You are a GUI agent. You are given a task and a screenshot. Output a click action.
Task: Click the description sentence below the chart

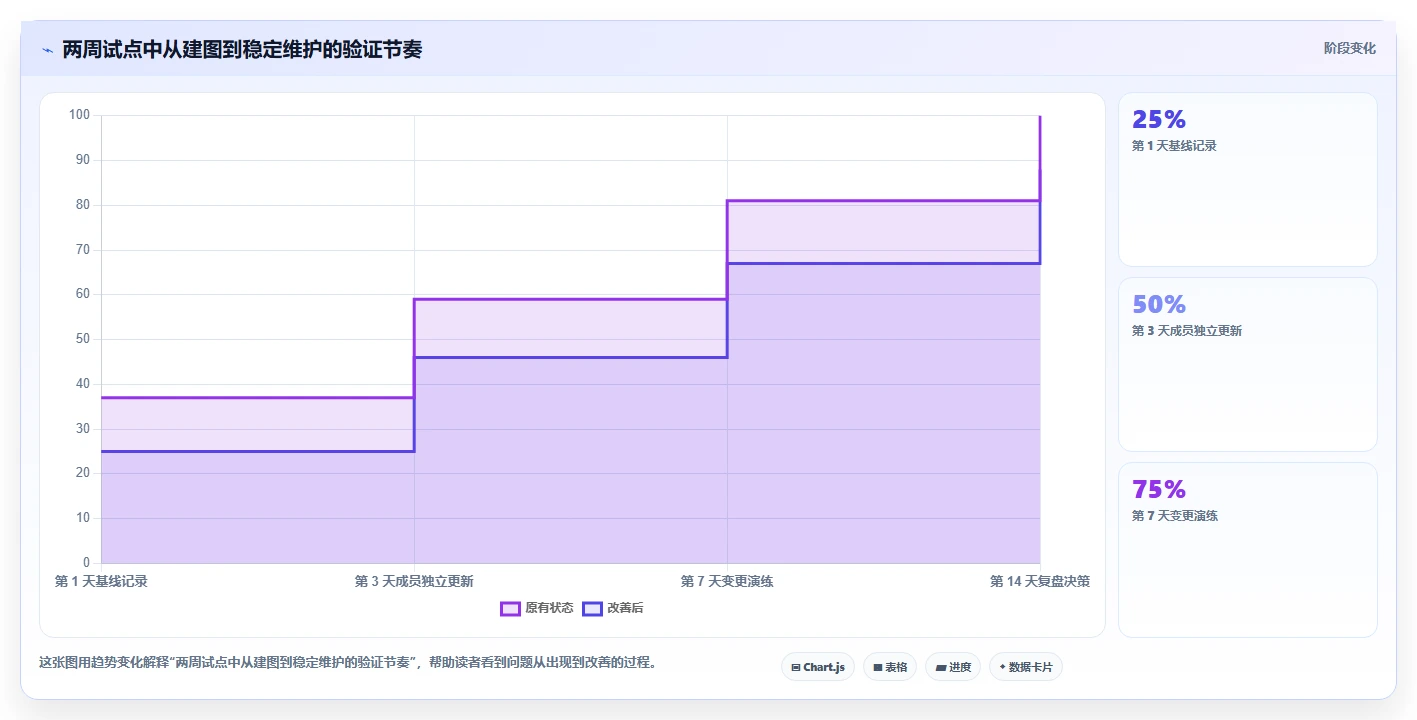coord(348,662)
